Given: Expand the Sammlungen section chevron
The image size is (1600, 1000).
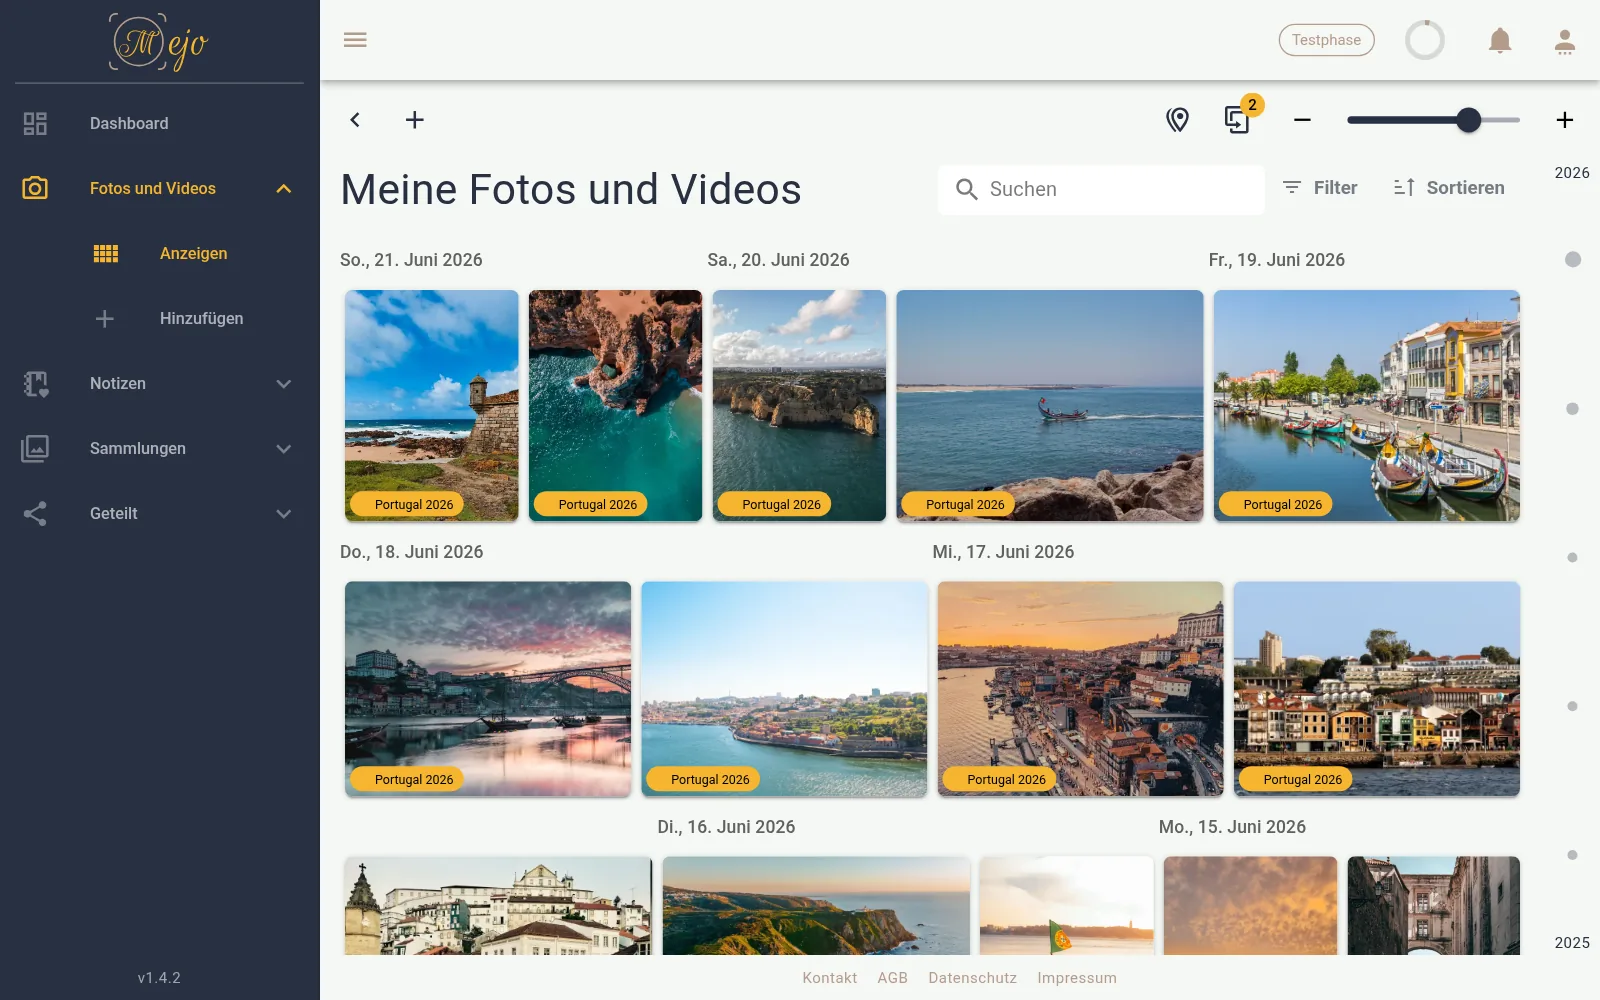Looking at the screenshot, I should coord(284,449).
